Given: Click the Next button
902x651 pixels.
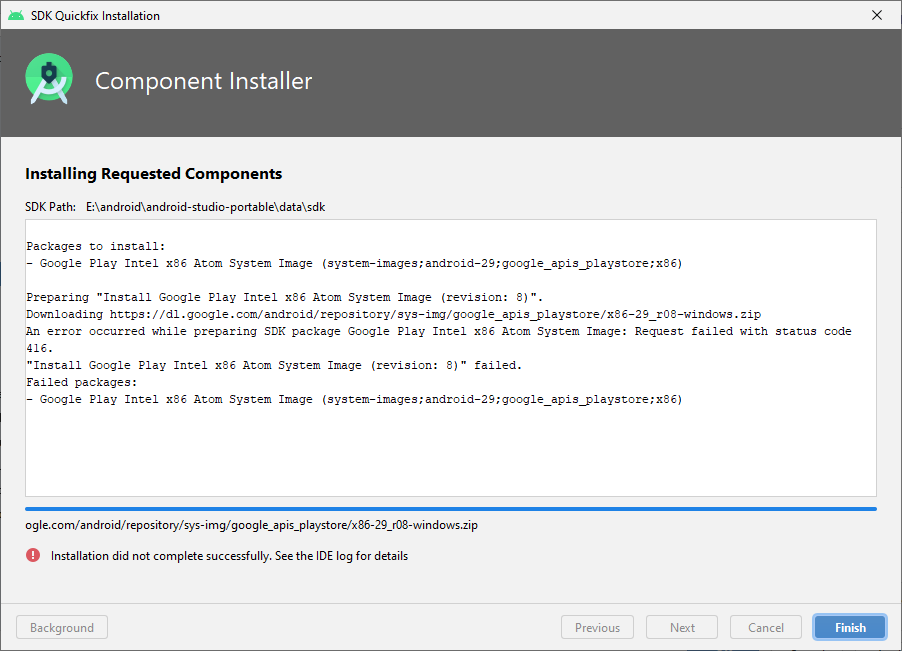Looking at the screenshot, I should (682, 627).
